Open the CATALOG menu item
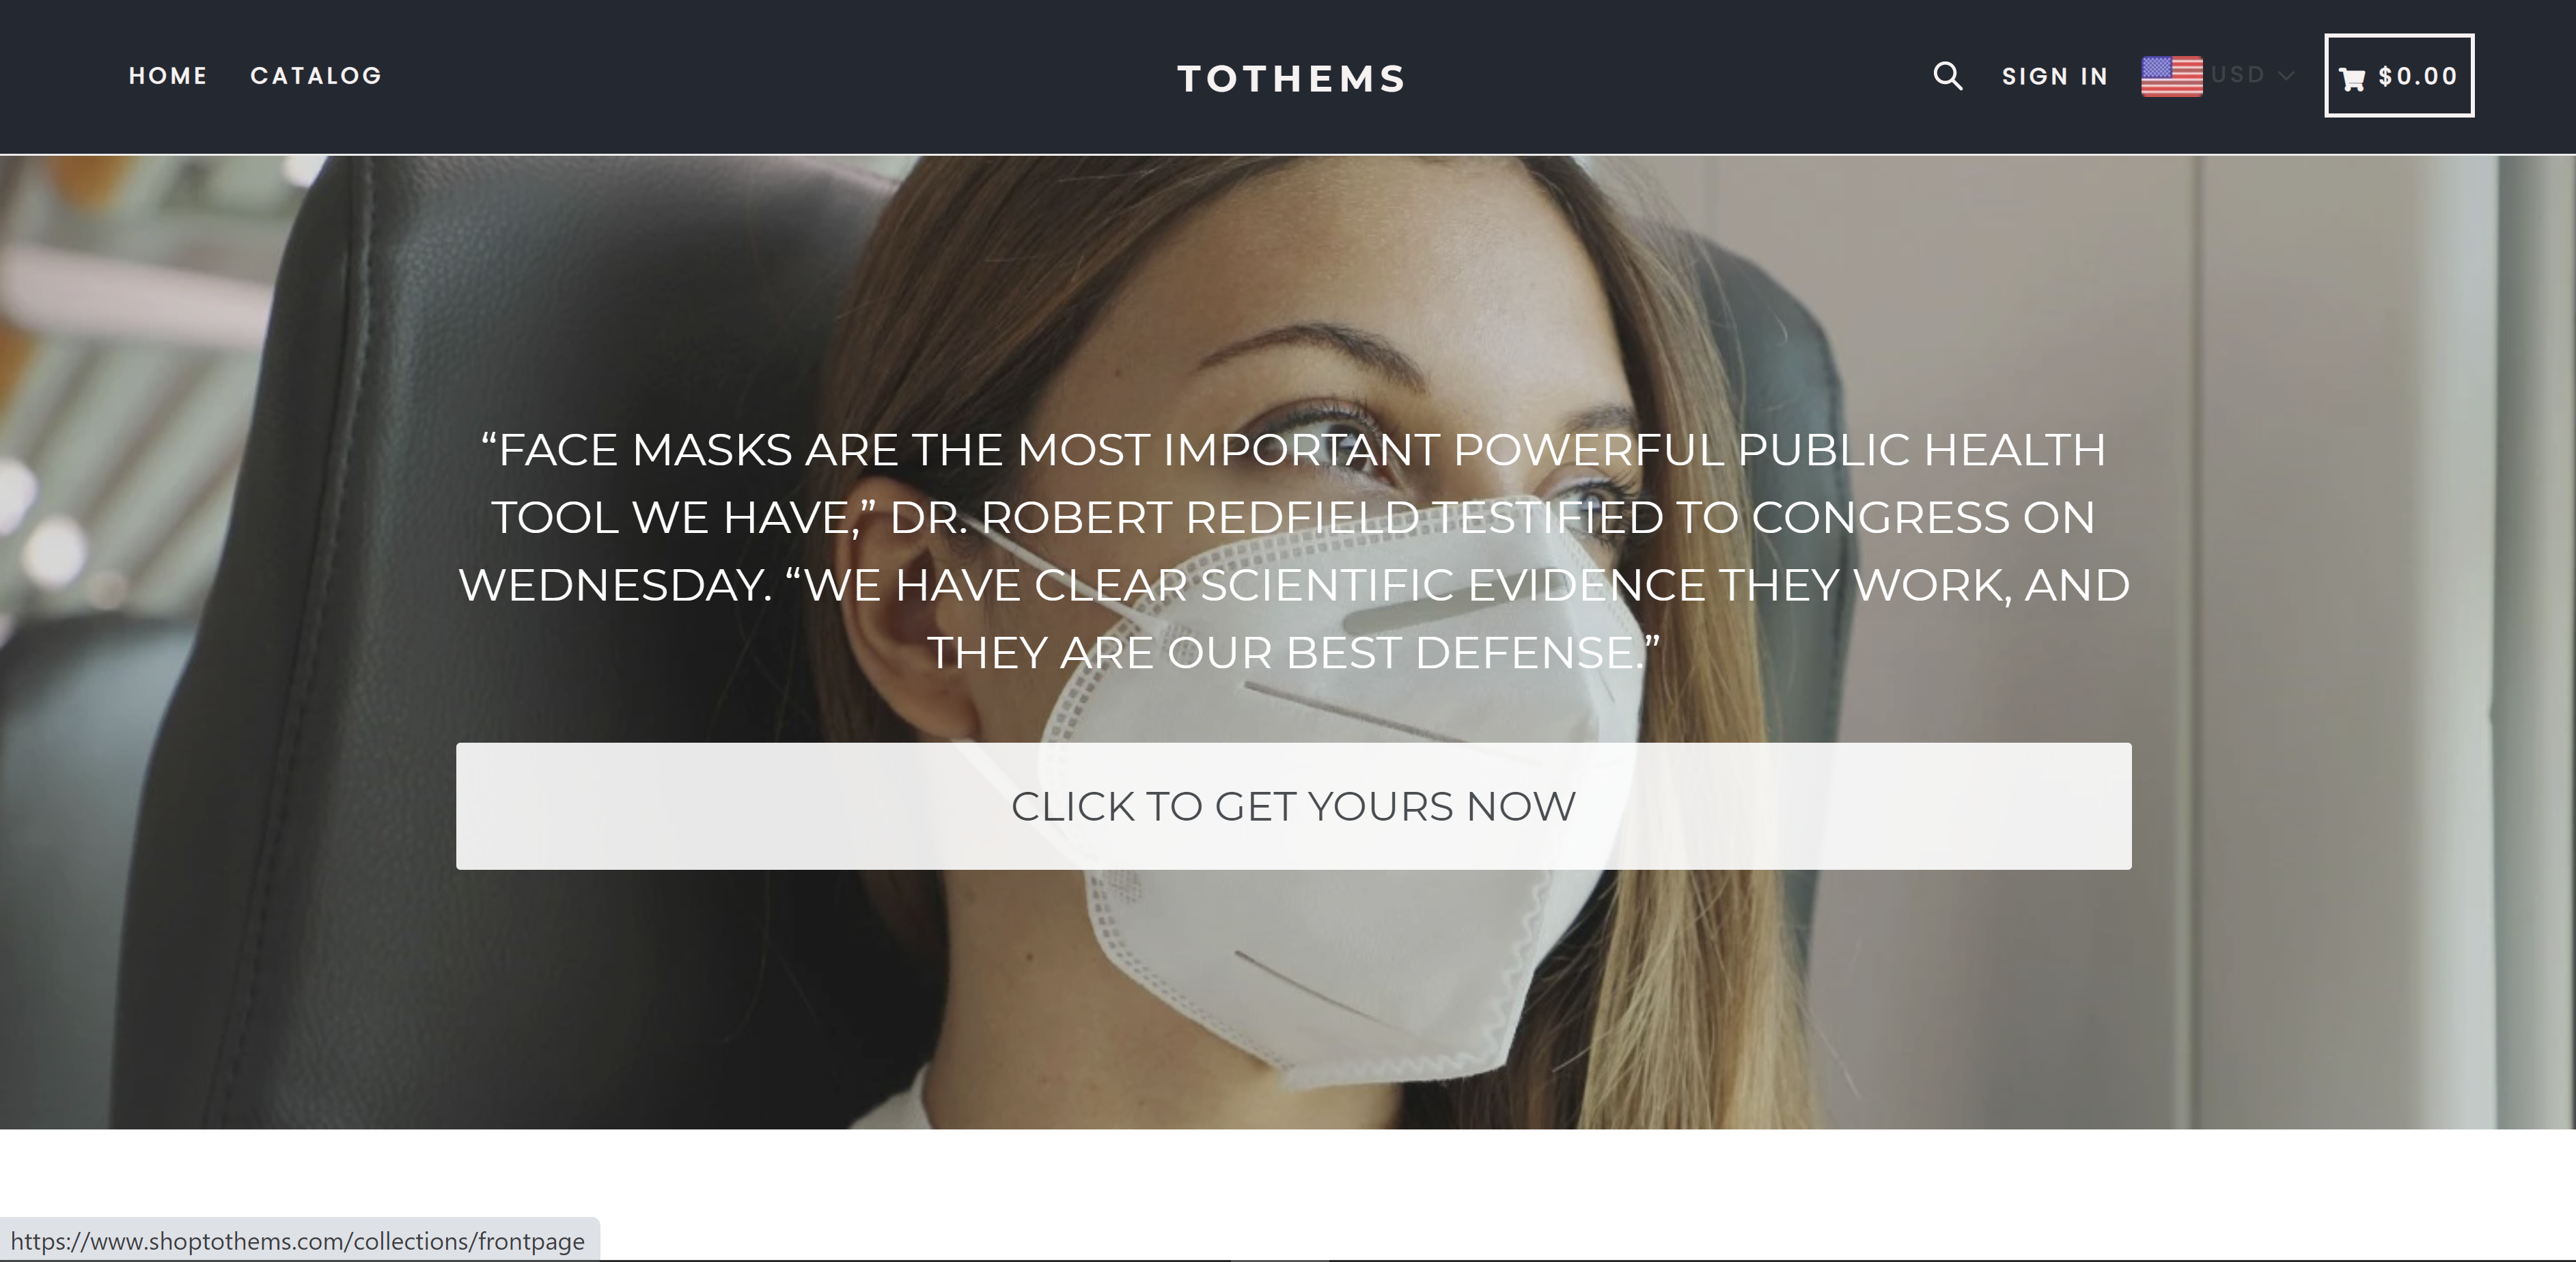 pyautogui.click(x=316, y=76)
